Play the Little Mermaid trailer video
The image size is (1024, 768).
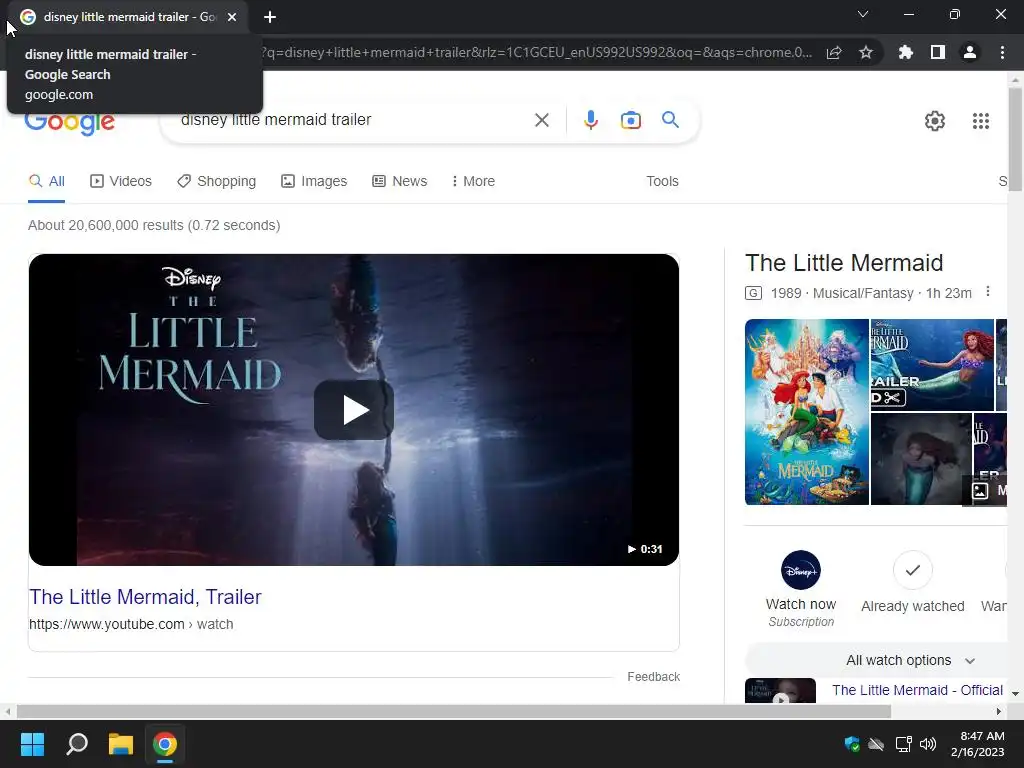(353, 410)
